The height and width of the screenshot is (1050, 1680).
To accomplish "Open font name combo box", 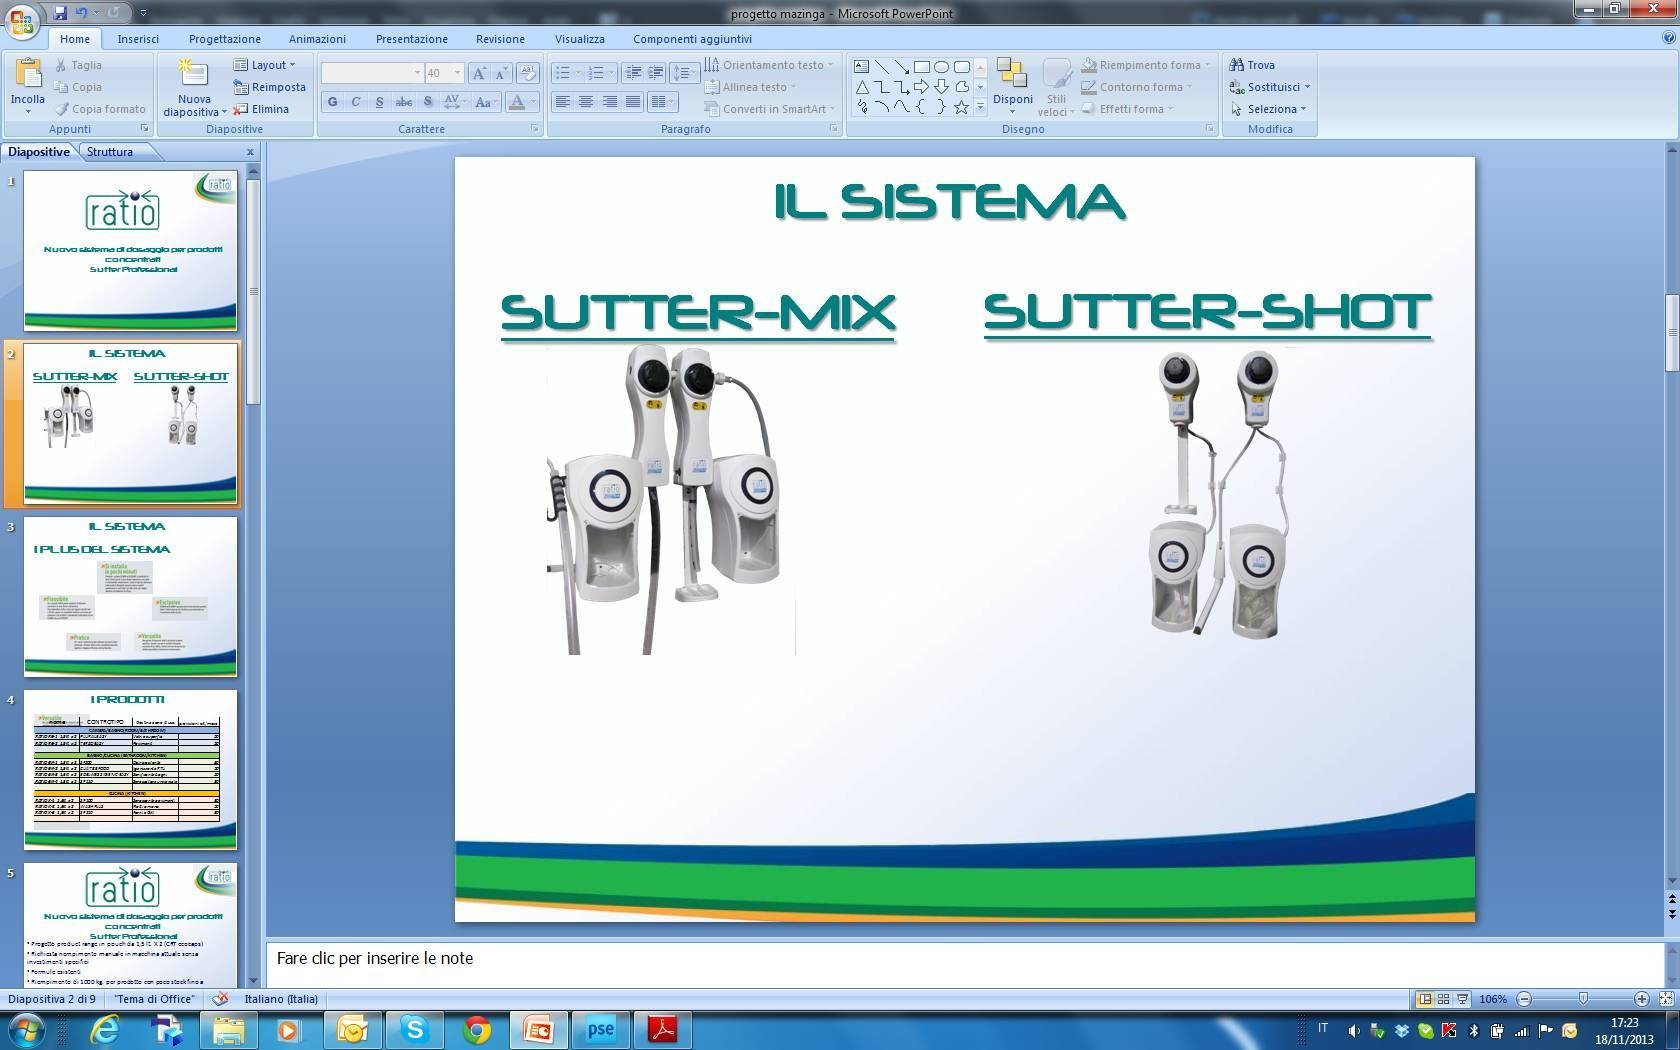I will point(372,73).
